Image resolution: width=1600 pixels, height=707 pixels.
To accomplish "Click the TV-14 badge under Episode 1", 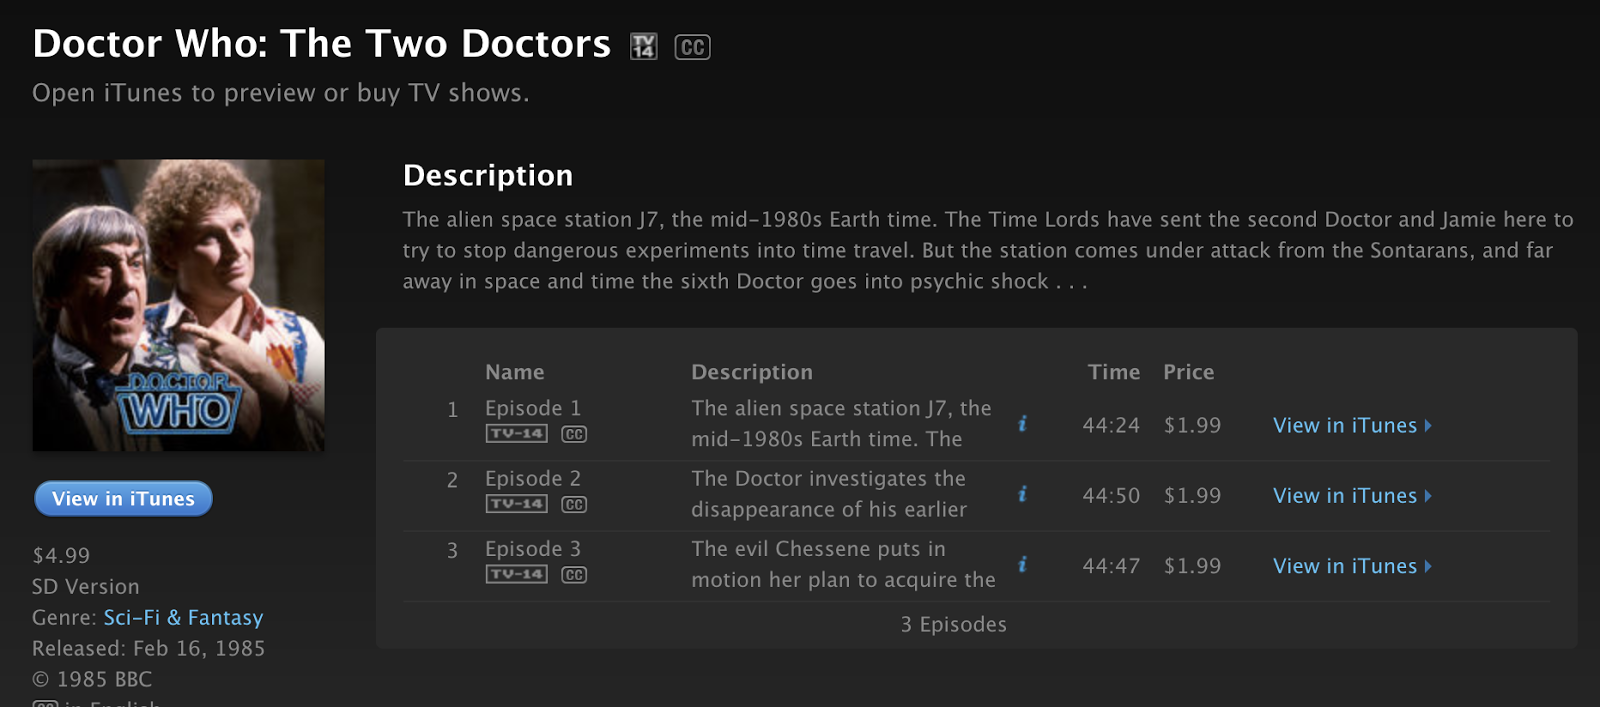I will tap(516, 434).
